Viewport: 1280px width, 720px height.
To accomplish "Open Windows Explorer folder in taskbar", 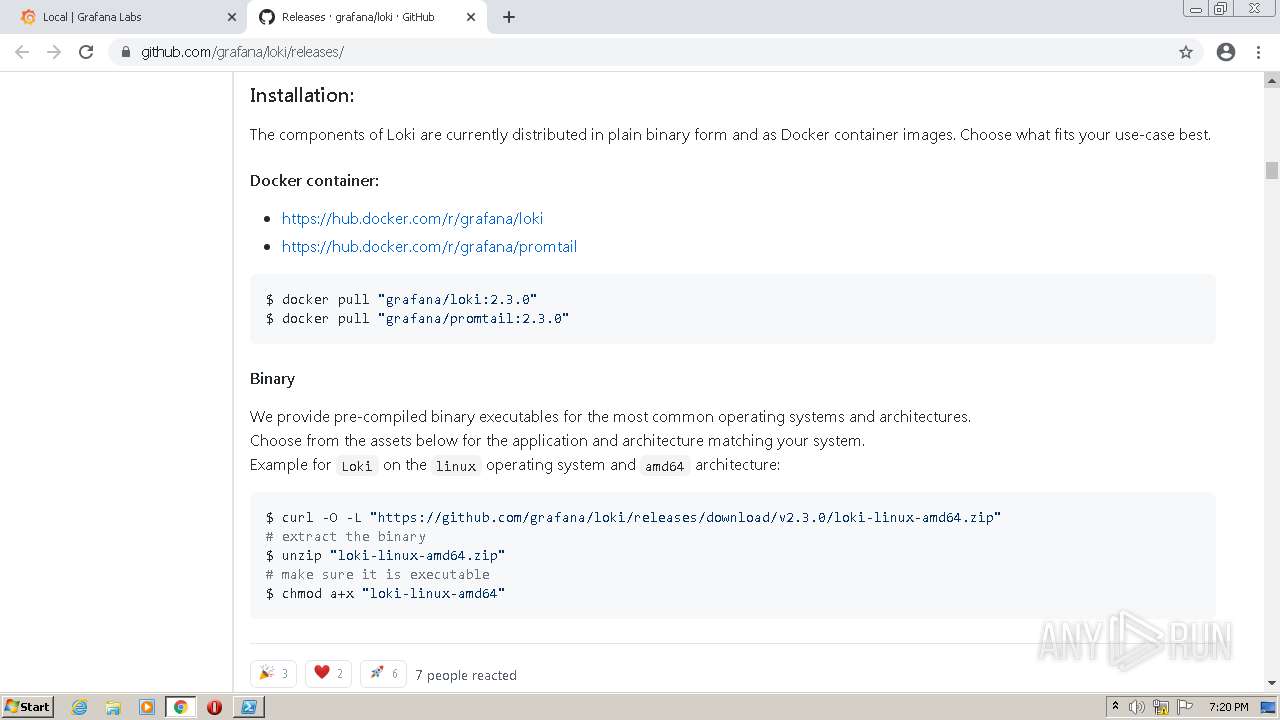I will (x=113, y=707).
